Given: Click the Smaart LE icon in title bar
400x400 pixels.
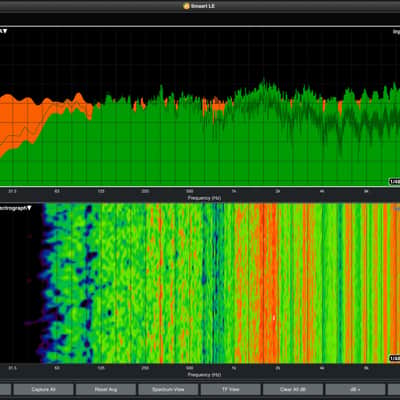Looking at the screenshot, I should point(187,6).
